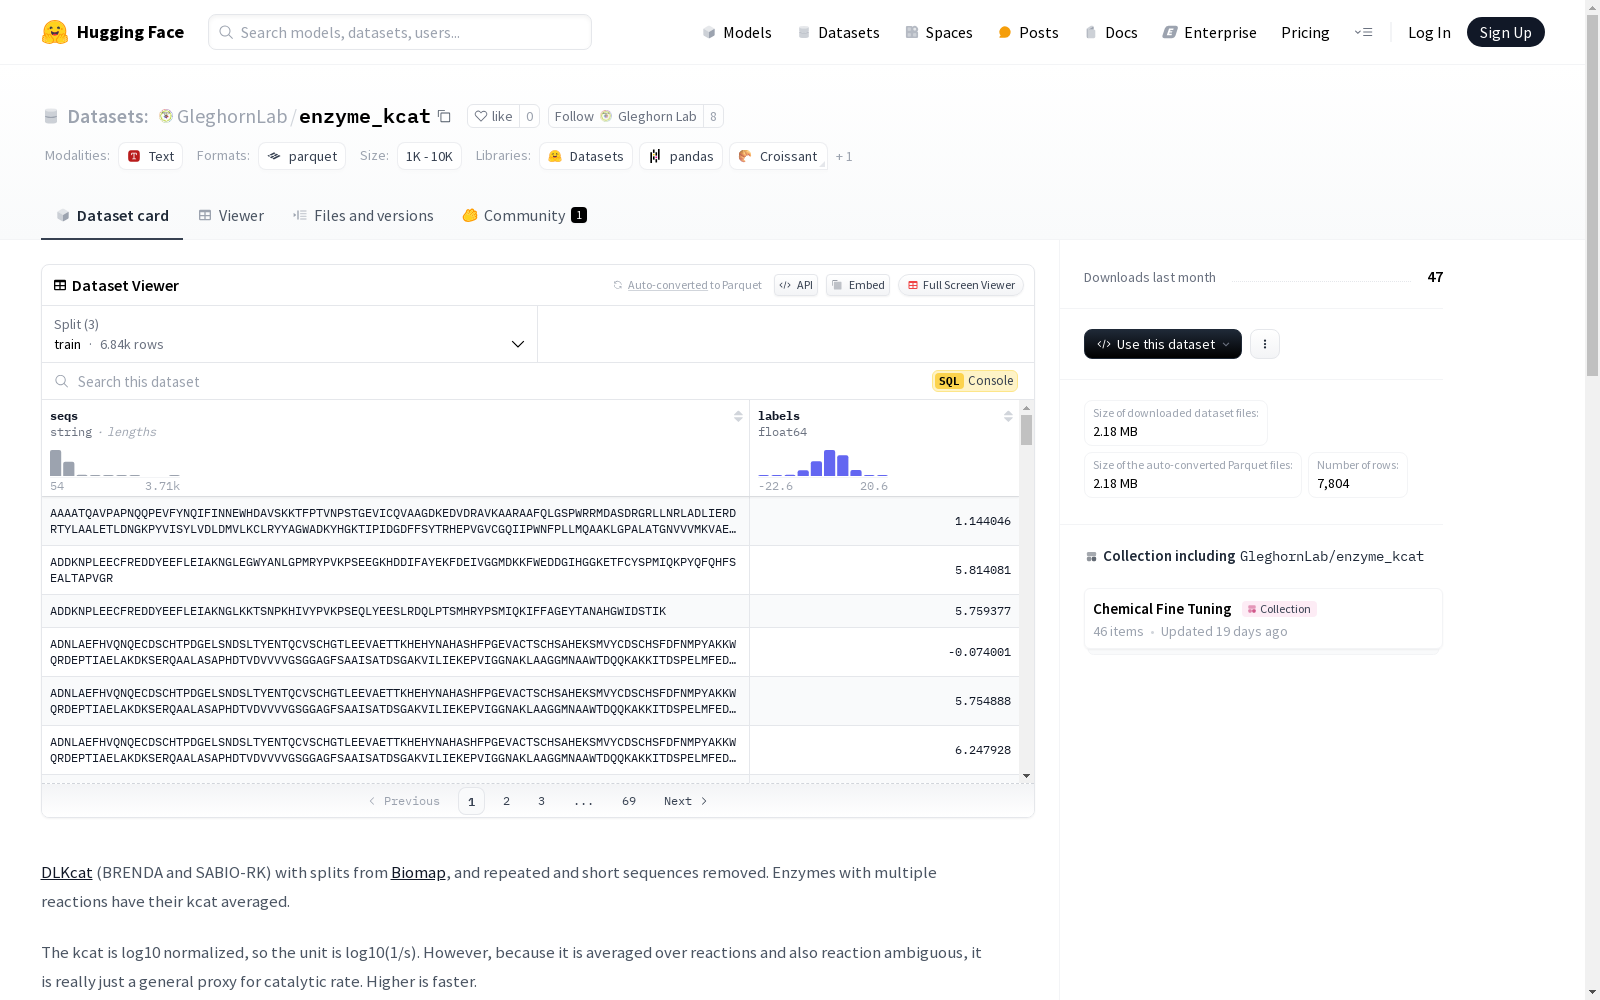Image resolution: width=1600 pixels, height=1000 pixels.
Task: Focus the Search this dataset field
Action: pos(485,381)
